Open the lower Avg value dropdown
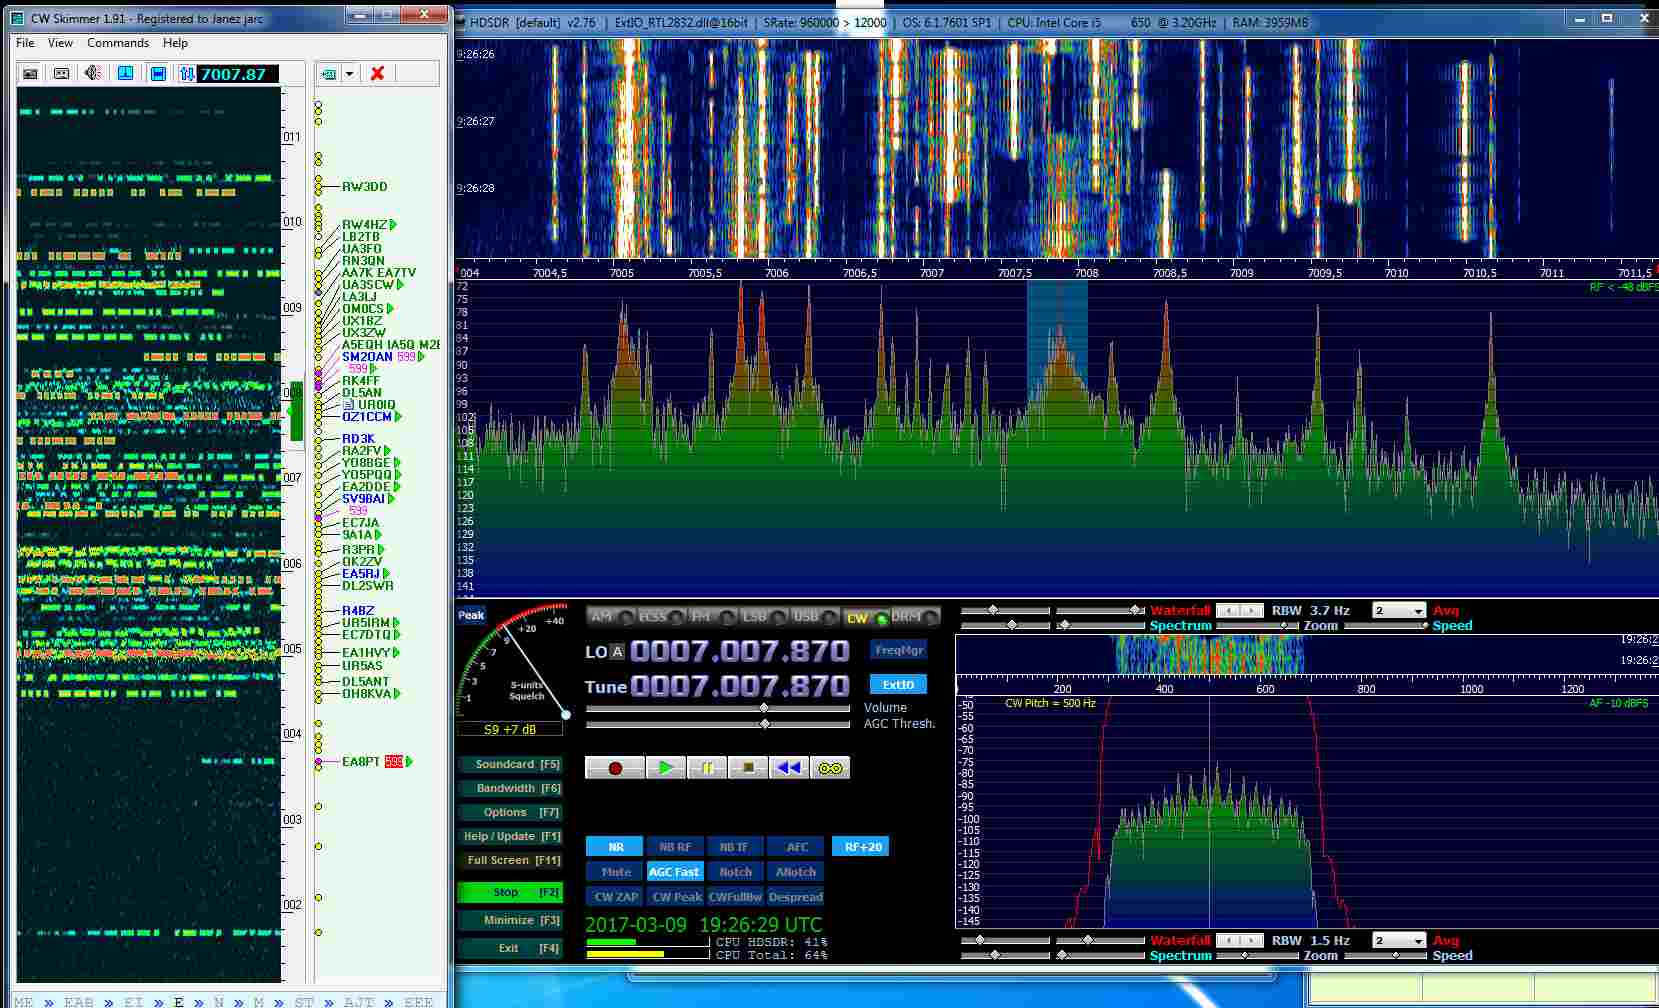 pos(1418,941)
